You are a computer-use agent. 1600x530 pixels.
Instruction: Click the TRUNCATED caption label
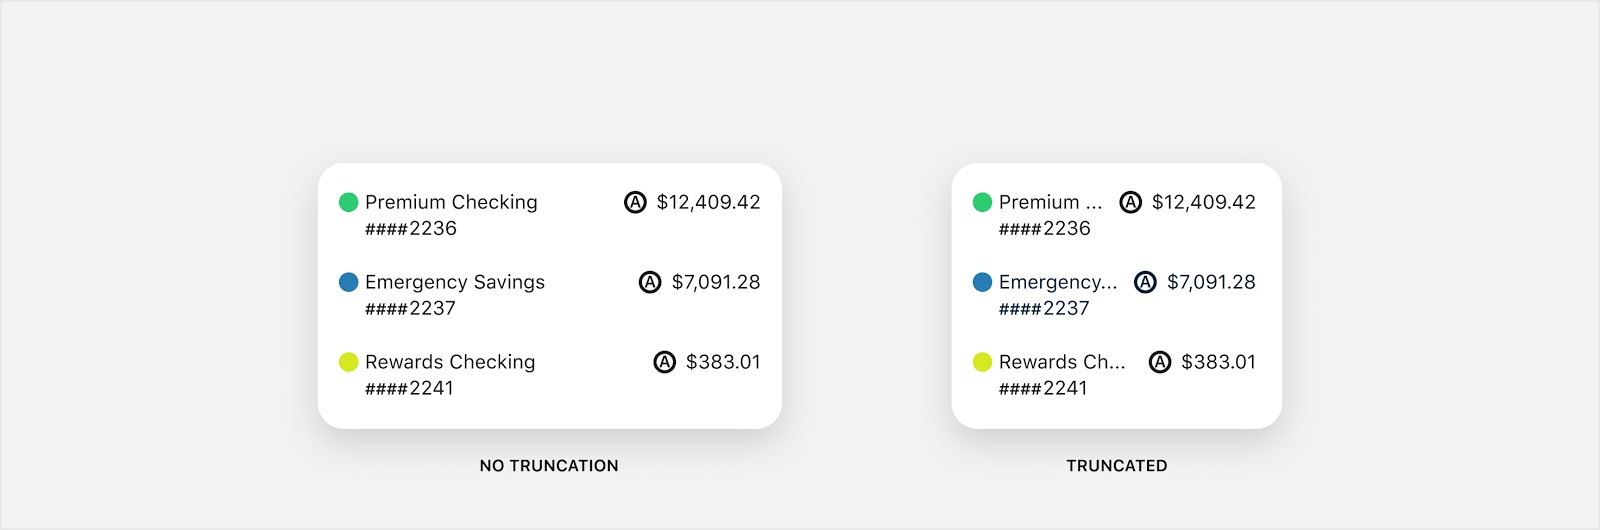point(1117,466)
